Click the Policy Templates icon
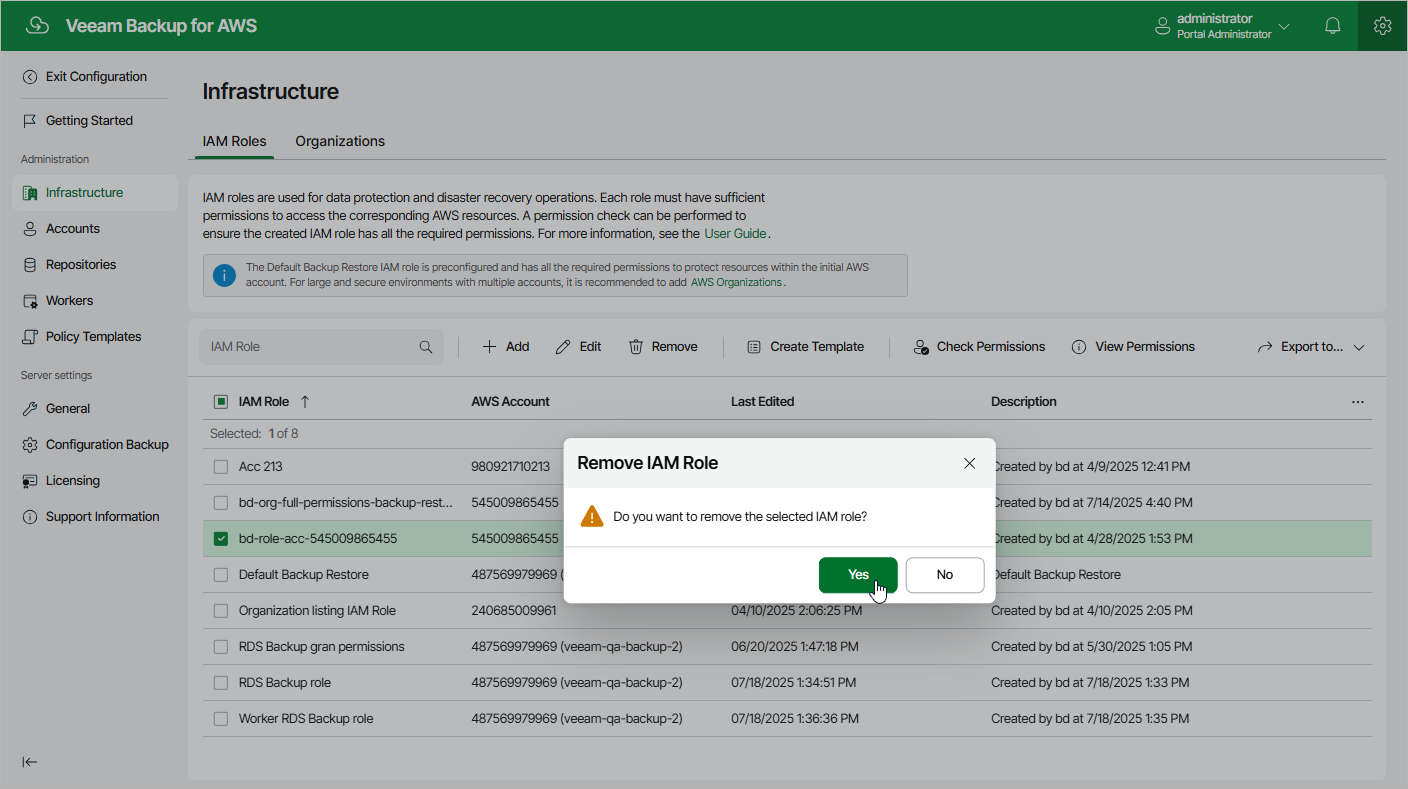This screenshot has height=789, width=1408. pos(30,337)
